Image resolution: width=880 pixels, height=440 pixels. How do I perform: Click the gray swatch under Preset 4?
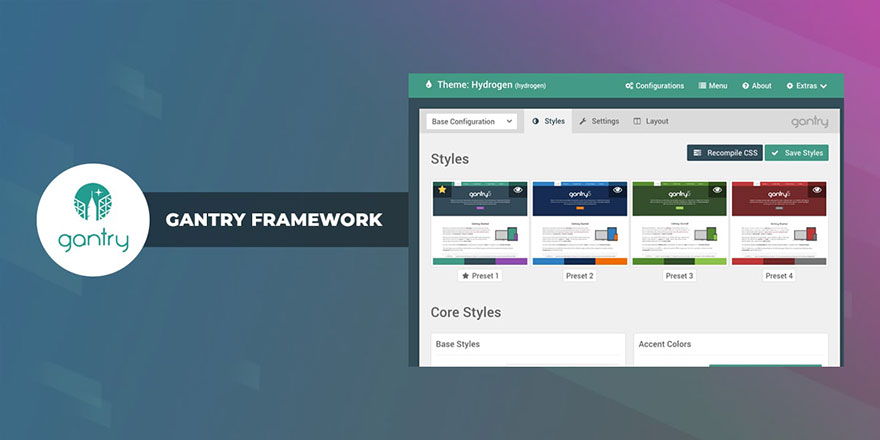point(811,261)
